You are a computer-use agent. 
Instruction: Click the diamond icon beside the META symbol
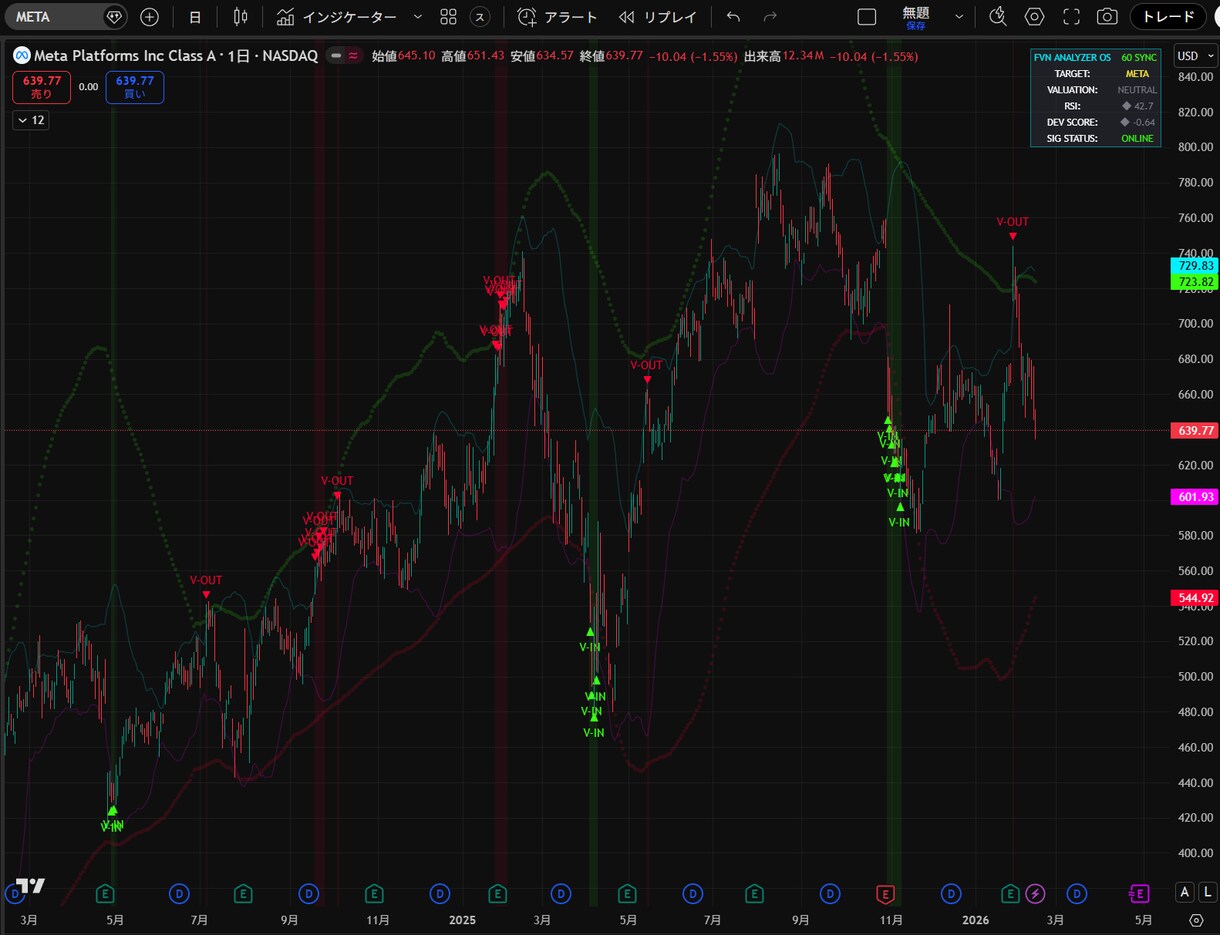pyautogui.click(x=114, y=17)
